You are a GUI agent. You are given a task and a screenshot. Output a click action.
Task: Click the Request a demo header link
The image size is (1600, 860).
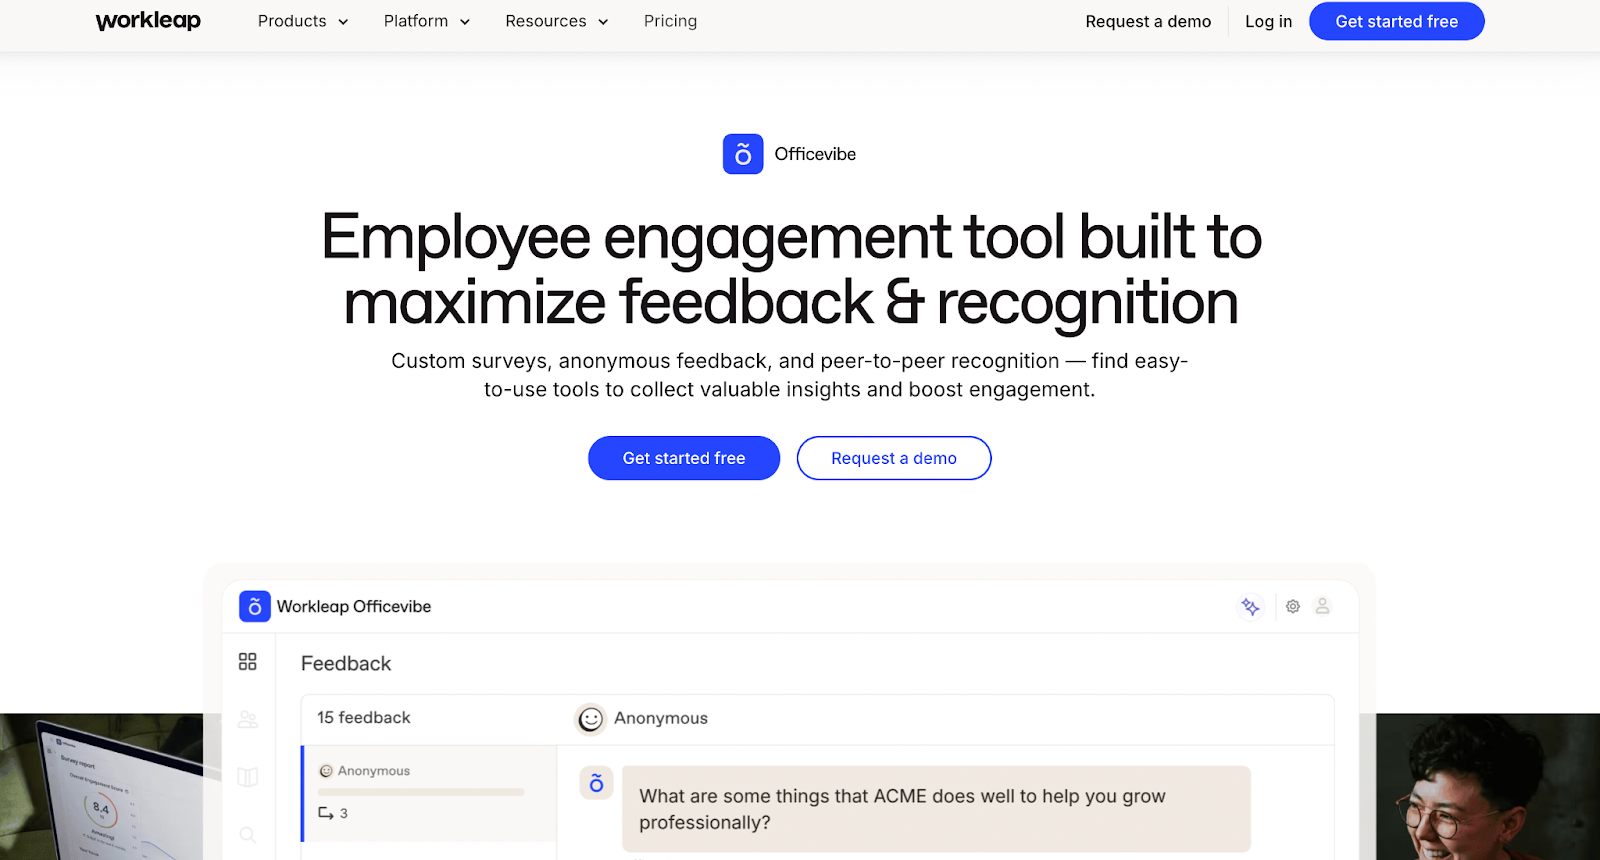click(x=1148, y=21)
